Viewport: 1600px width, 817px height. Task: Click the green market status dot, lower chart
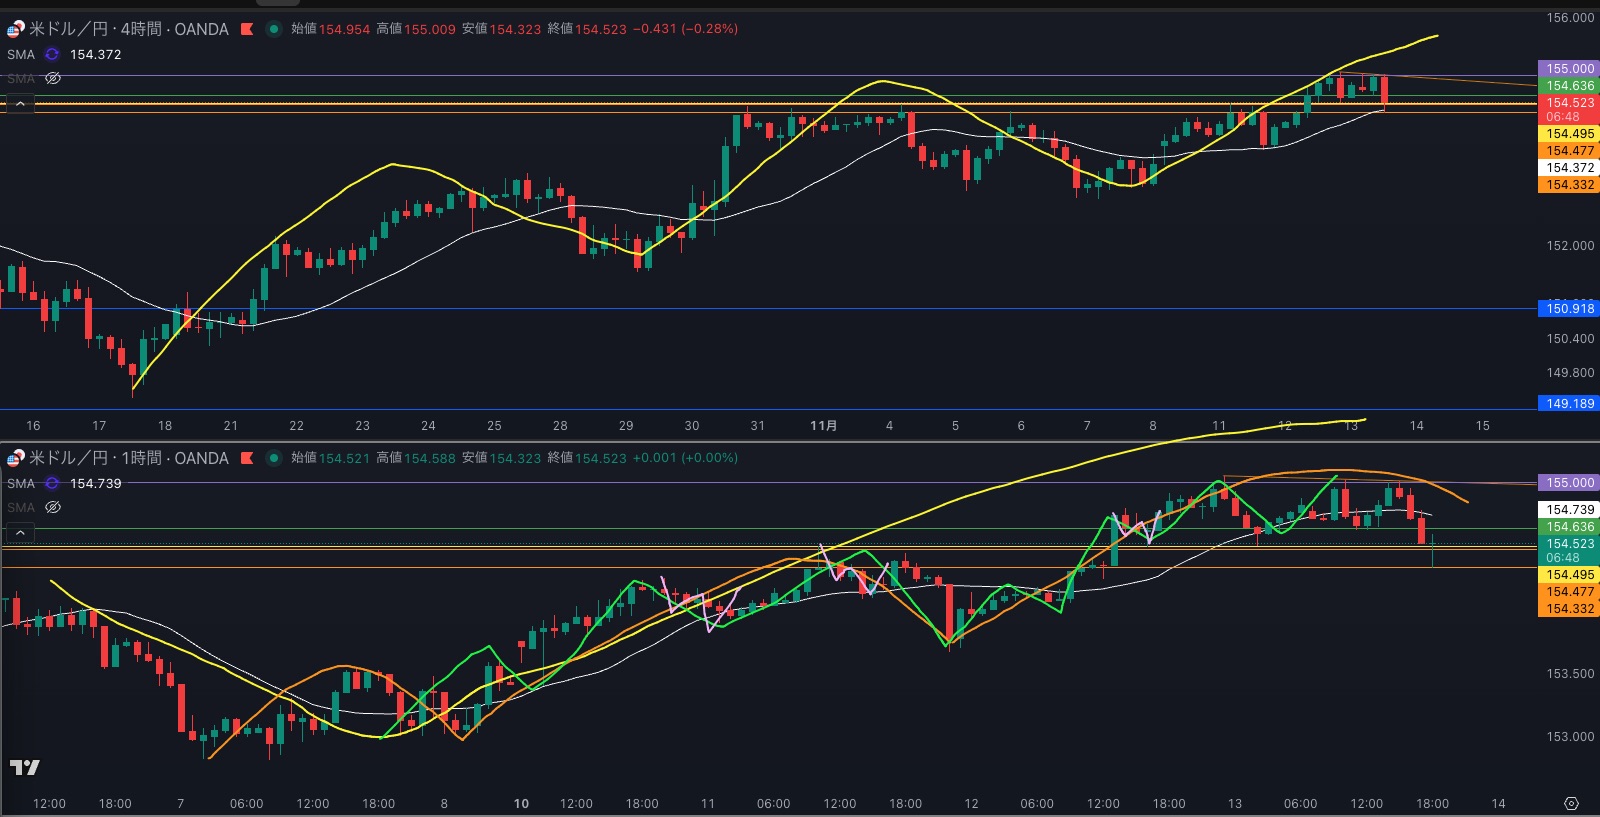273,458
